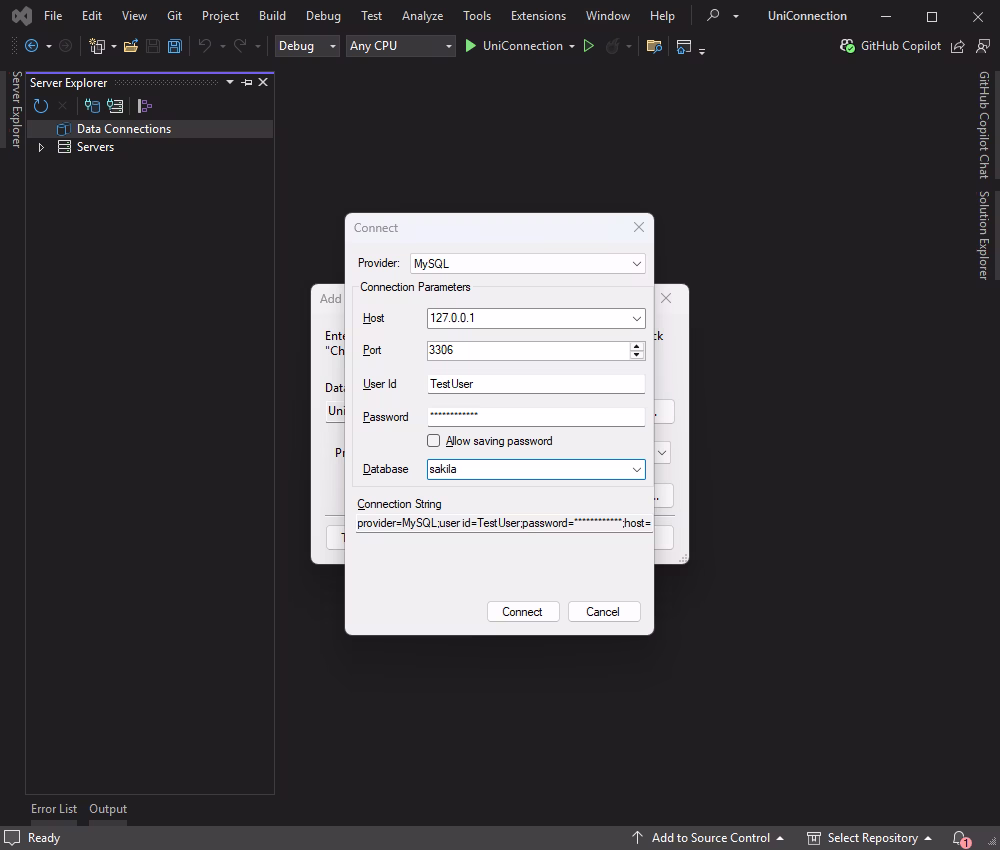Open the Undo history dropdown arrow
Image resolution: width=1000 pixels, height=850 pixels.
coord(223,46)
